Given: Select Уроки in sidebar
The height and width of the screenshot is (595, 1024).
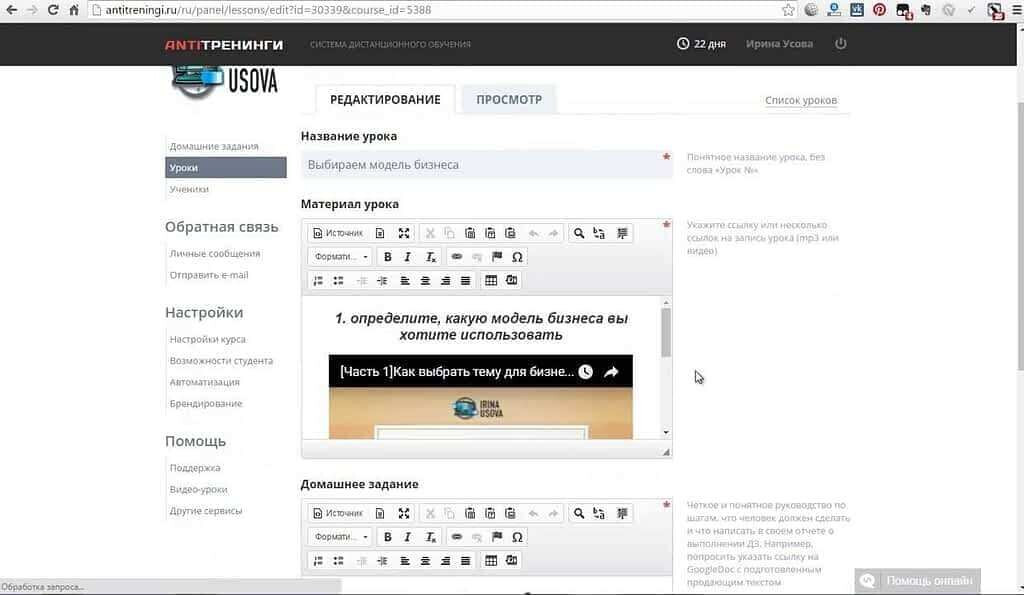Looking at the screenshot, I should [x=225, y=167].
